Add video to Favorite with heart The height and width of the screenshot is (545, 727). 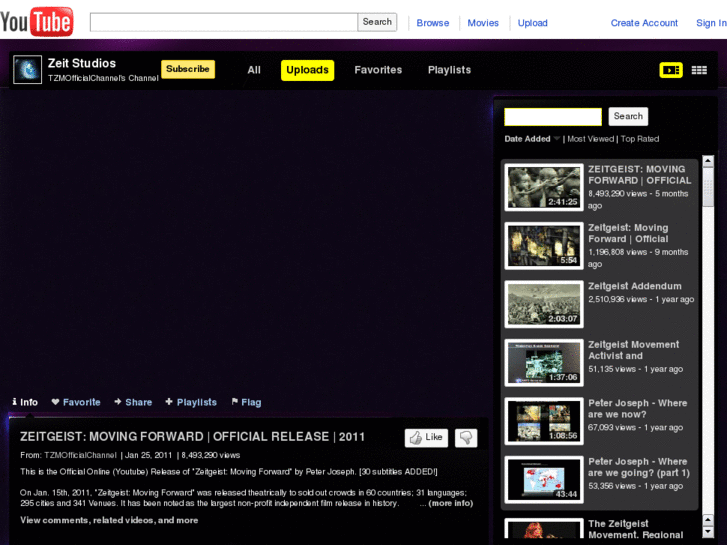pos(76,402)
